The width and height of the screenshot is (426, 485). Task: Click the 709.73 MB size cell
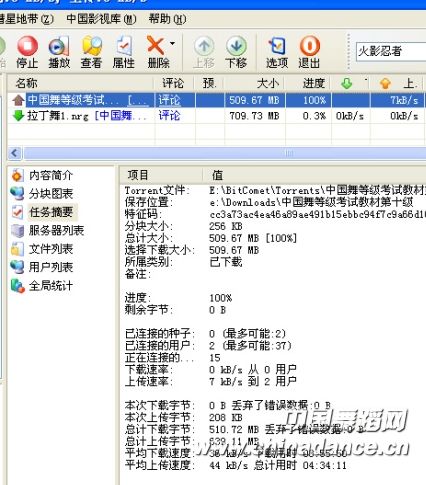(x=254, y=116)
